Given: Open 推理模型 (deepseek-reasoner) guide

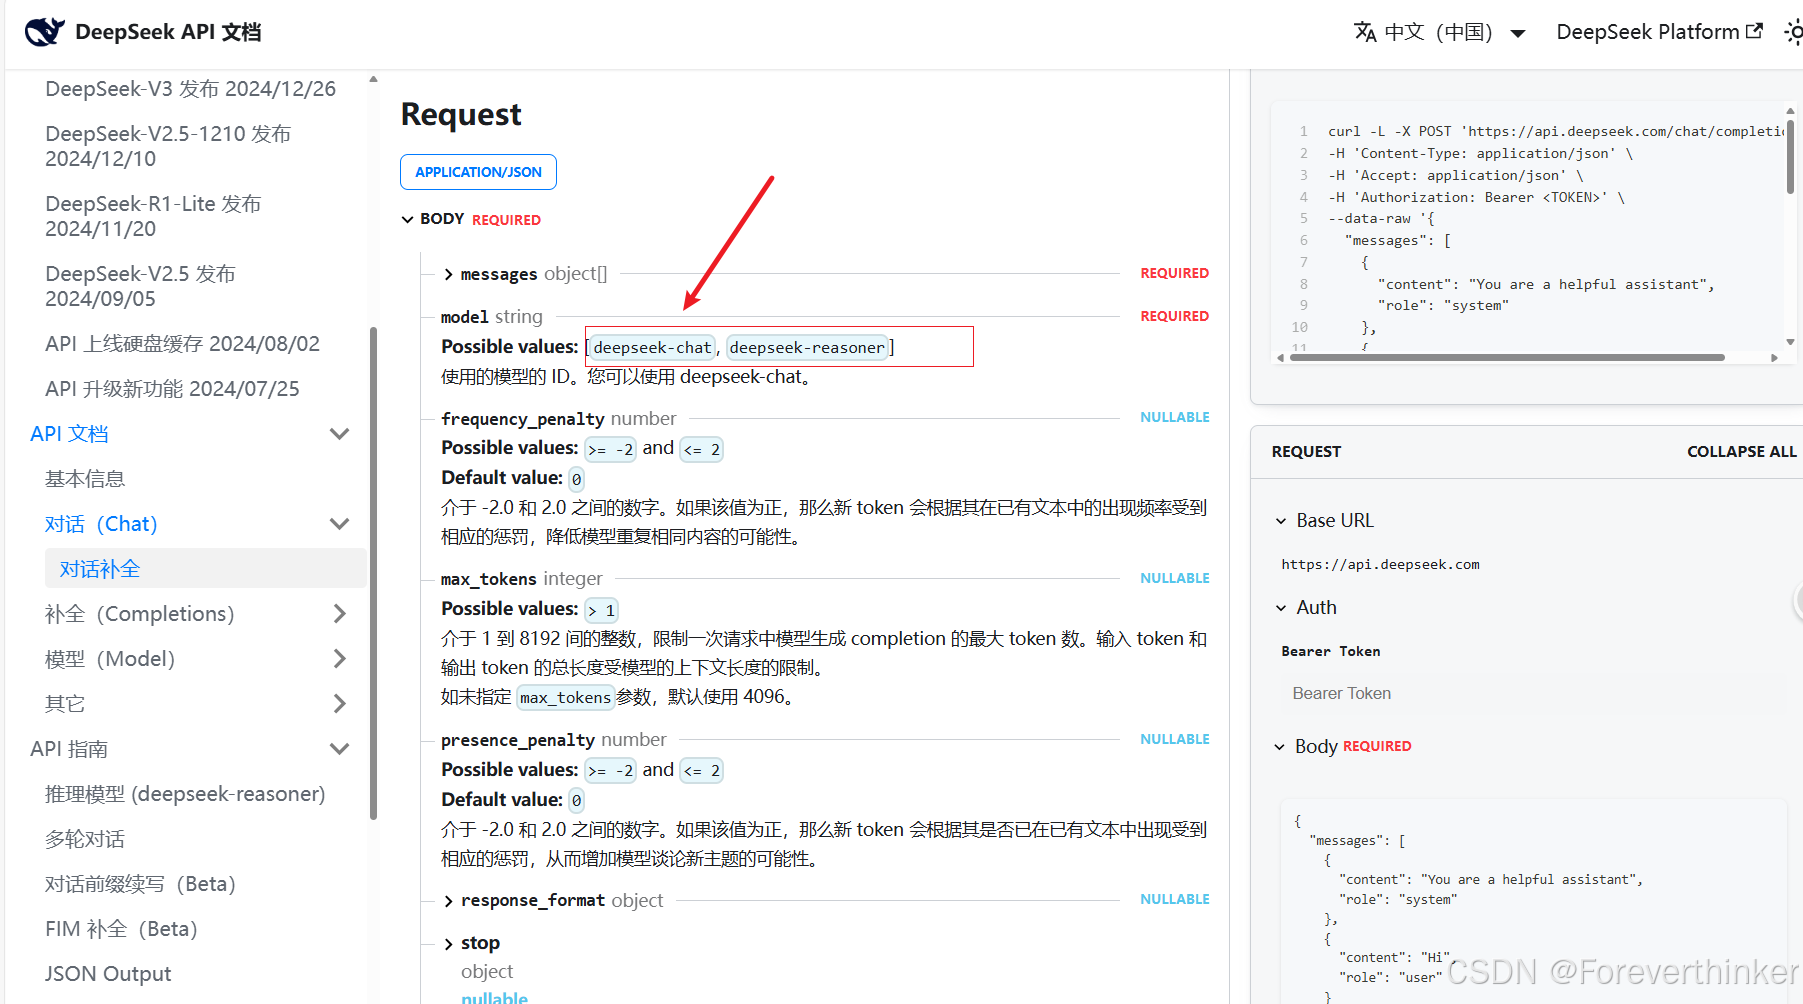Looking at the screenshot, I should click(x=185, y=794).
